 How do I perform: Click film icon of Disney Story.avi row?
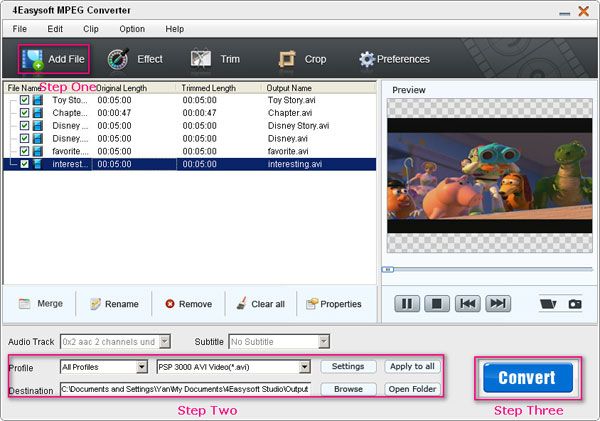click(x=38, y=126)
